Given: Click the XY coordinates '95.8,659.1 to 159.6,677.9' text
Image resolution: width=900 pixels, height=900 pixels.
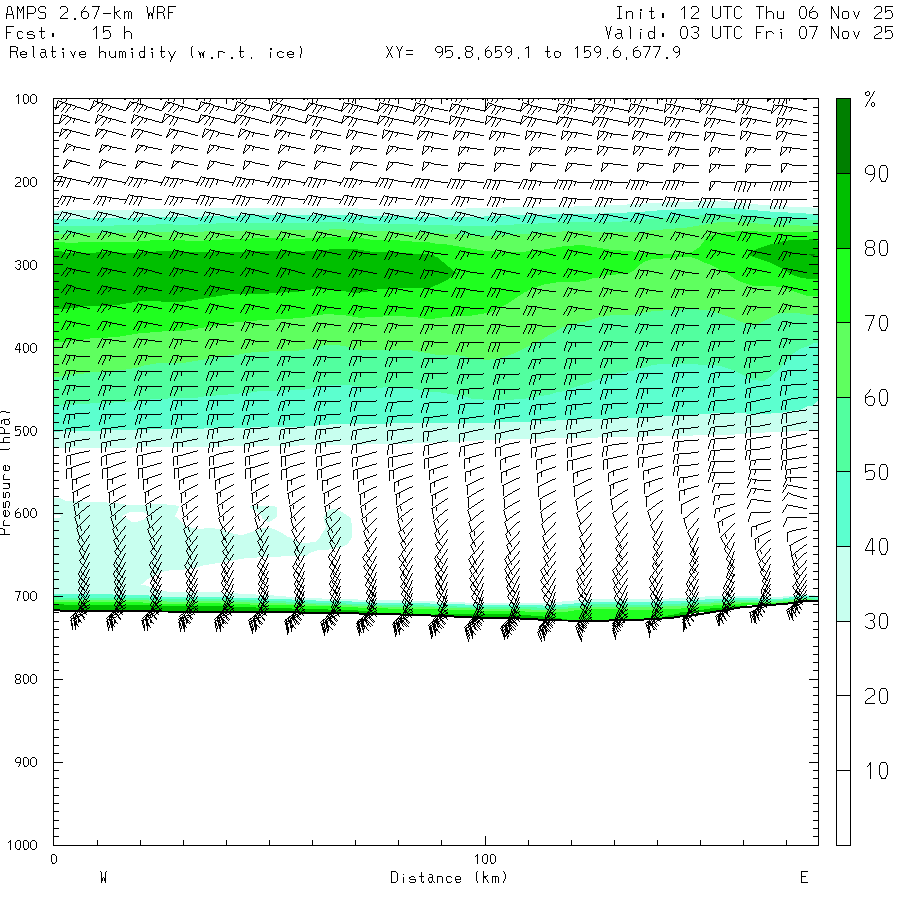Looking at the screenshot, I should coord(557,53).
